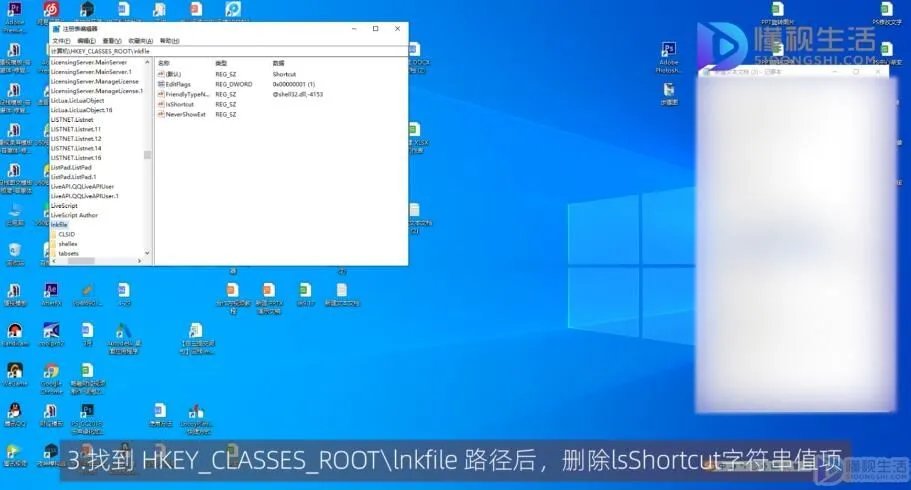The height and width of the screenshot is (490, 911).
Task: Select LISTNET.Listnet.16 key
Action: (x=76, y=158)
